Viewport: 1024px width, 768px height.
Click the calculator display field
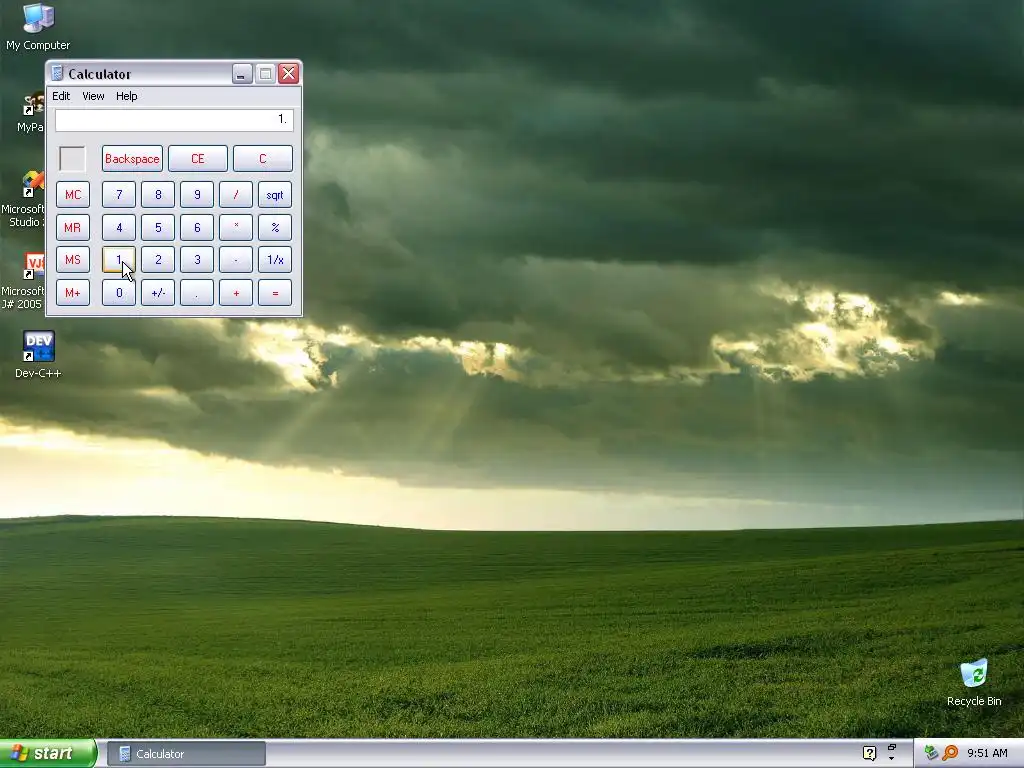coord(174,120)
